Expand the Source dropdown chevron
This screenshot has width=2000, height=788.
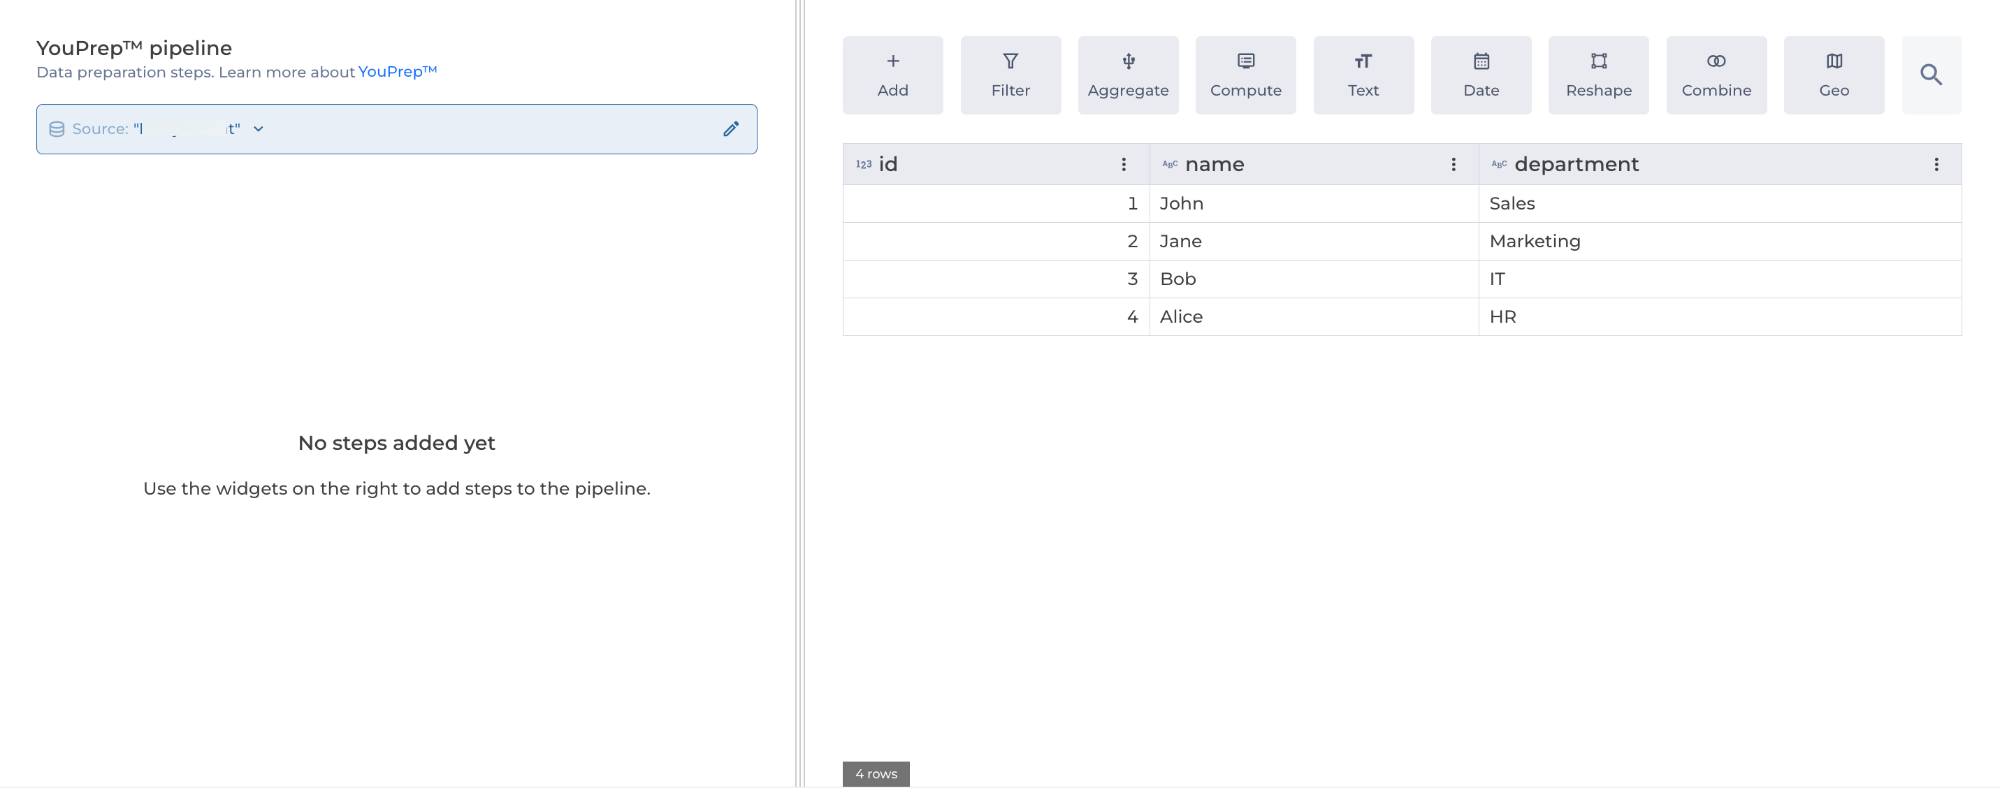pos(258,129)
